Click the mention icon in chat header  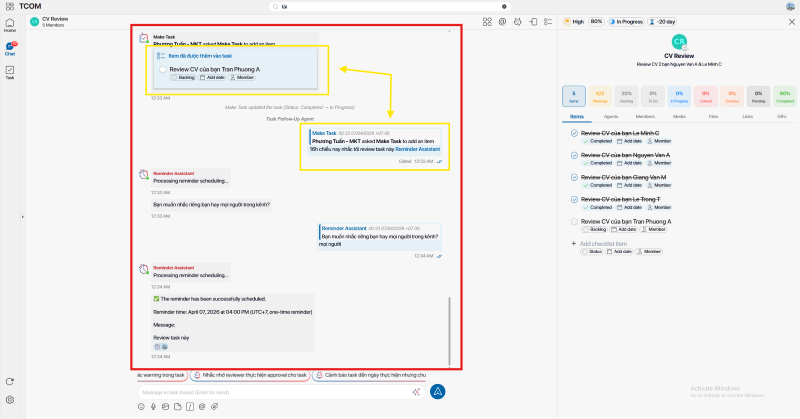tap(503, 22)
